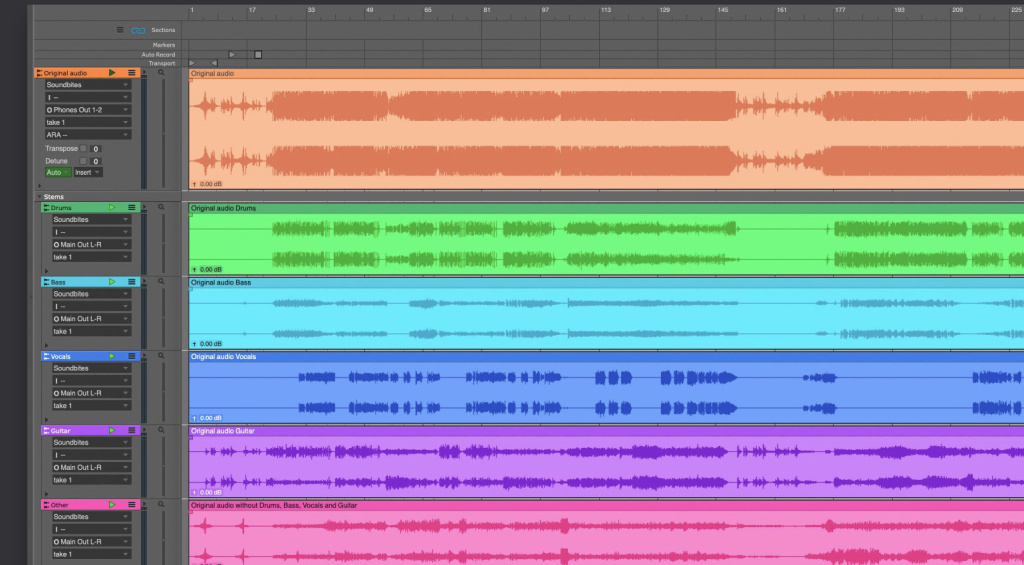Click the Original audio track type icon
Image resolution: width=1024 pixels, height=565 pixels.
pos(39,73)
